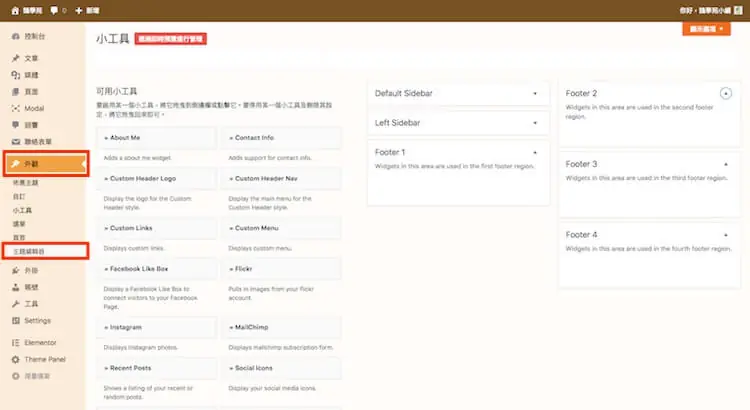Expand the Custom Header Nav widget
Viewport: 750px width, 410px height.
click(281, 178)
